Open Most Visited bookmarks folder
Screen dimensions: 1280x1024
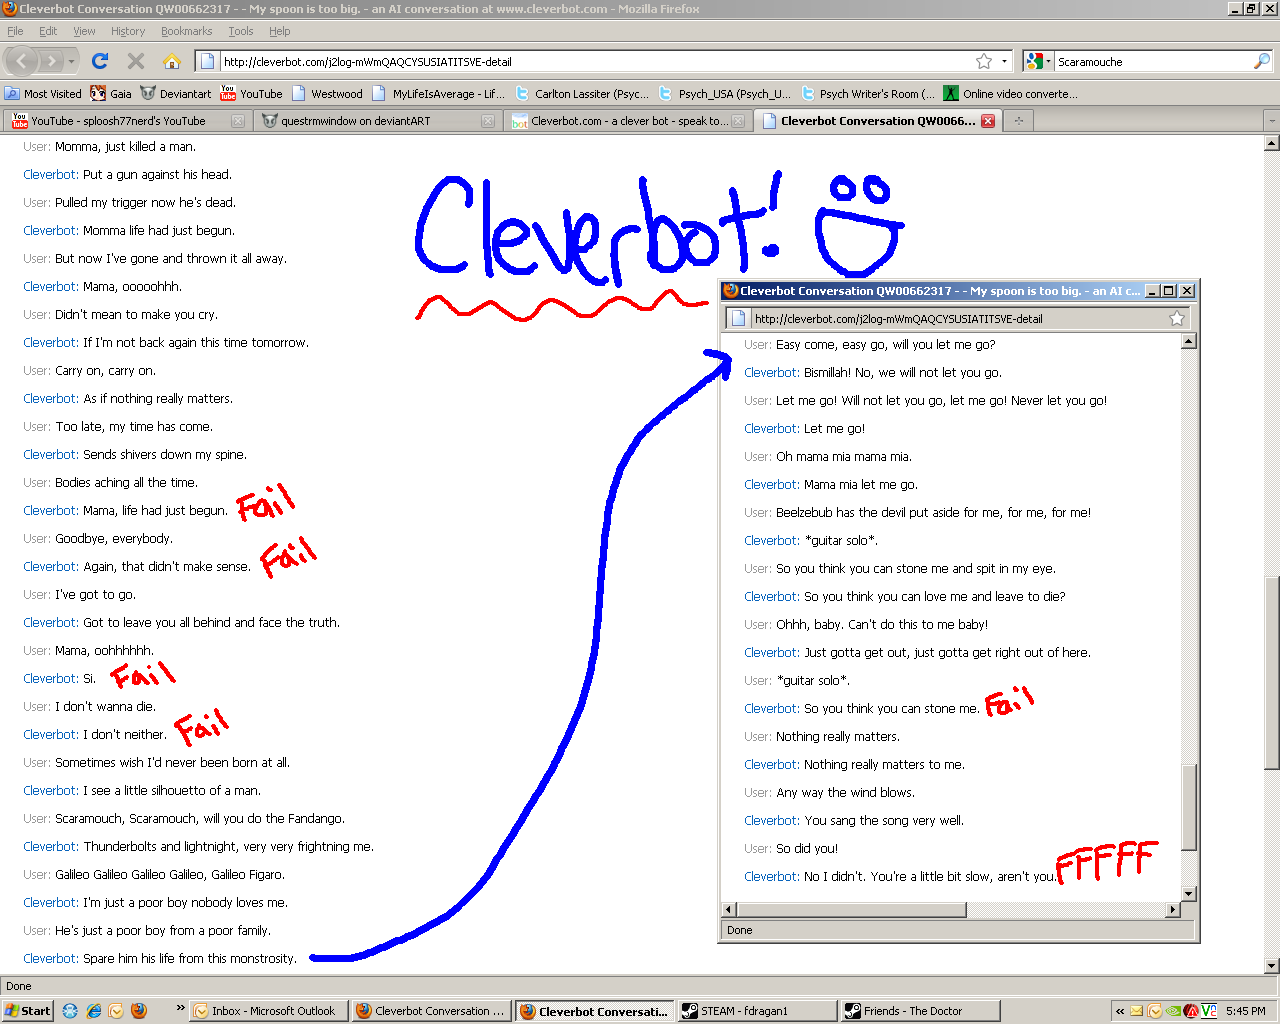click(x=43, y=93)
